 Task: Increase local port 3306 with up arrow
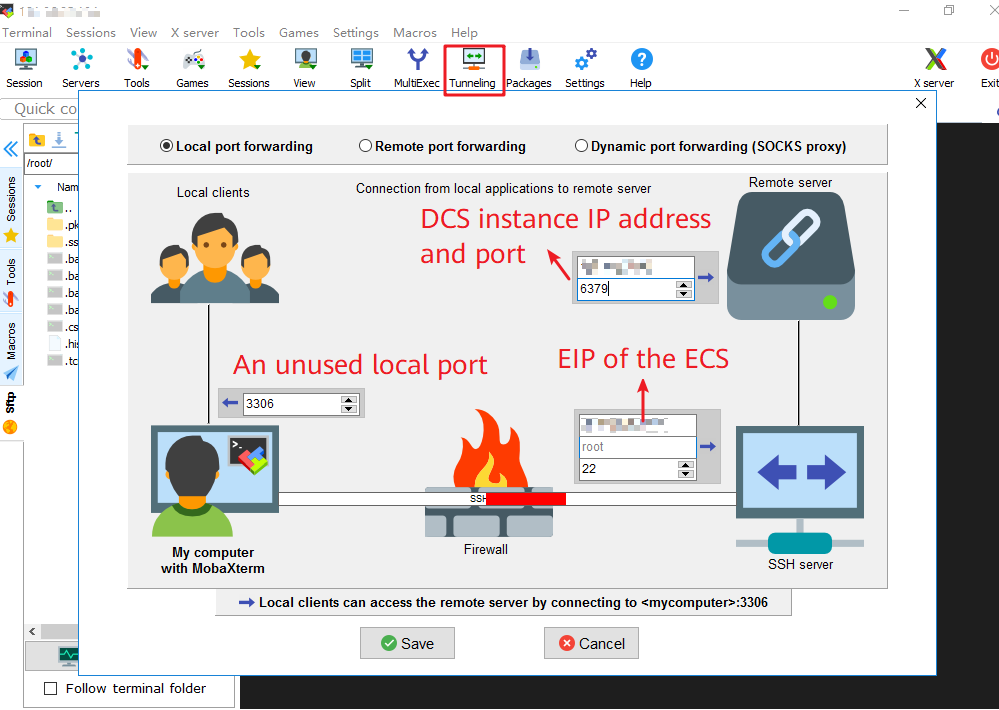tap(349, 399)
